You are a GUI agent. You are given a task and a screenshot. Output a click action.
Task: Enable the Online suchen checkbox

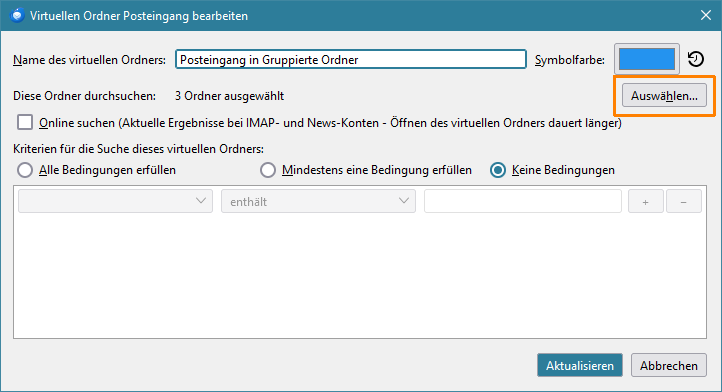coord(25,123)
